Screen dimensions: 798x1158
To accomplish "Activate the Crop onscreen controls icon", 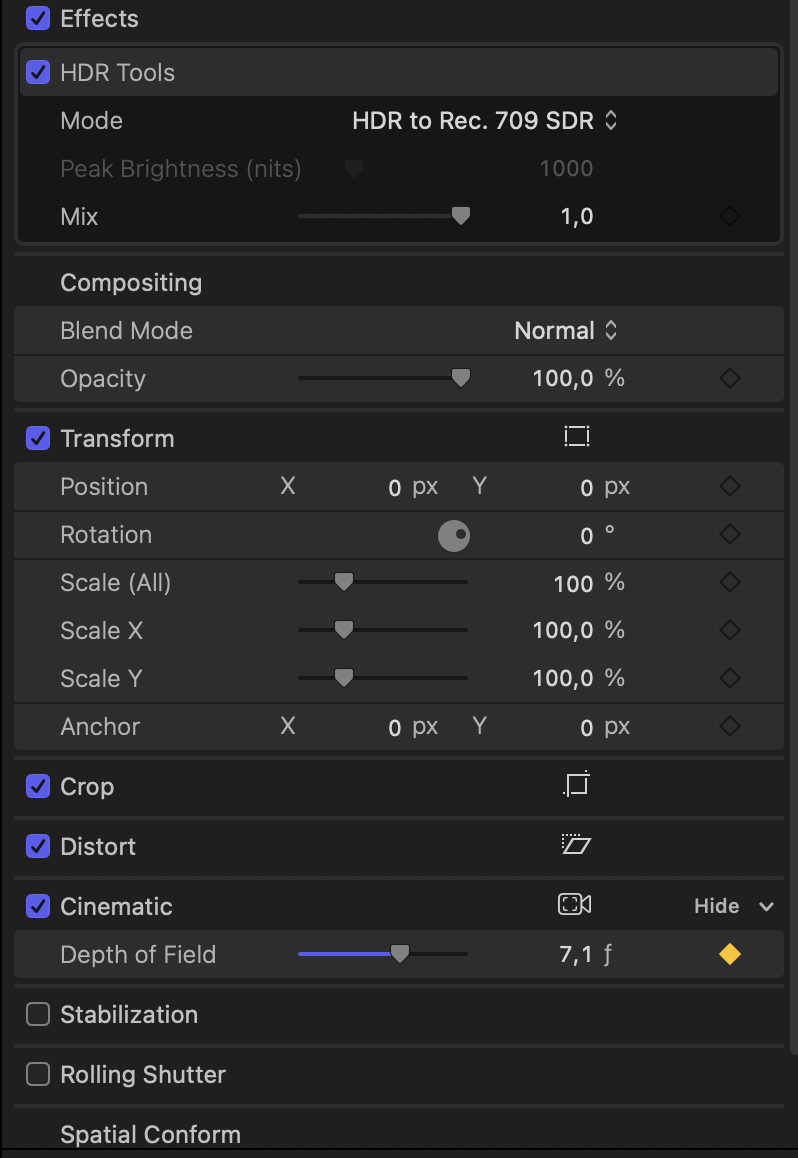I will [x=577, y=786].
